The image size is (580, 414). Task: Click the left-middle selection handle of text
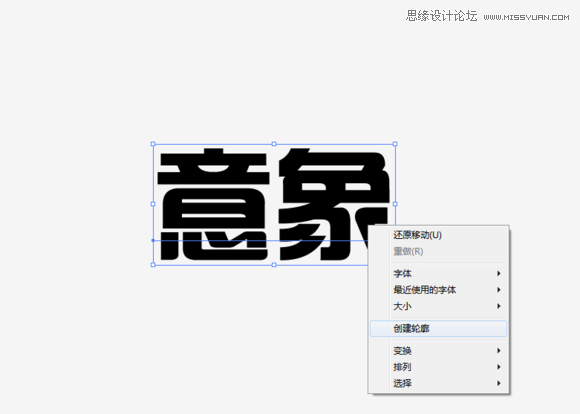153,204
